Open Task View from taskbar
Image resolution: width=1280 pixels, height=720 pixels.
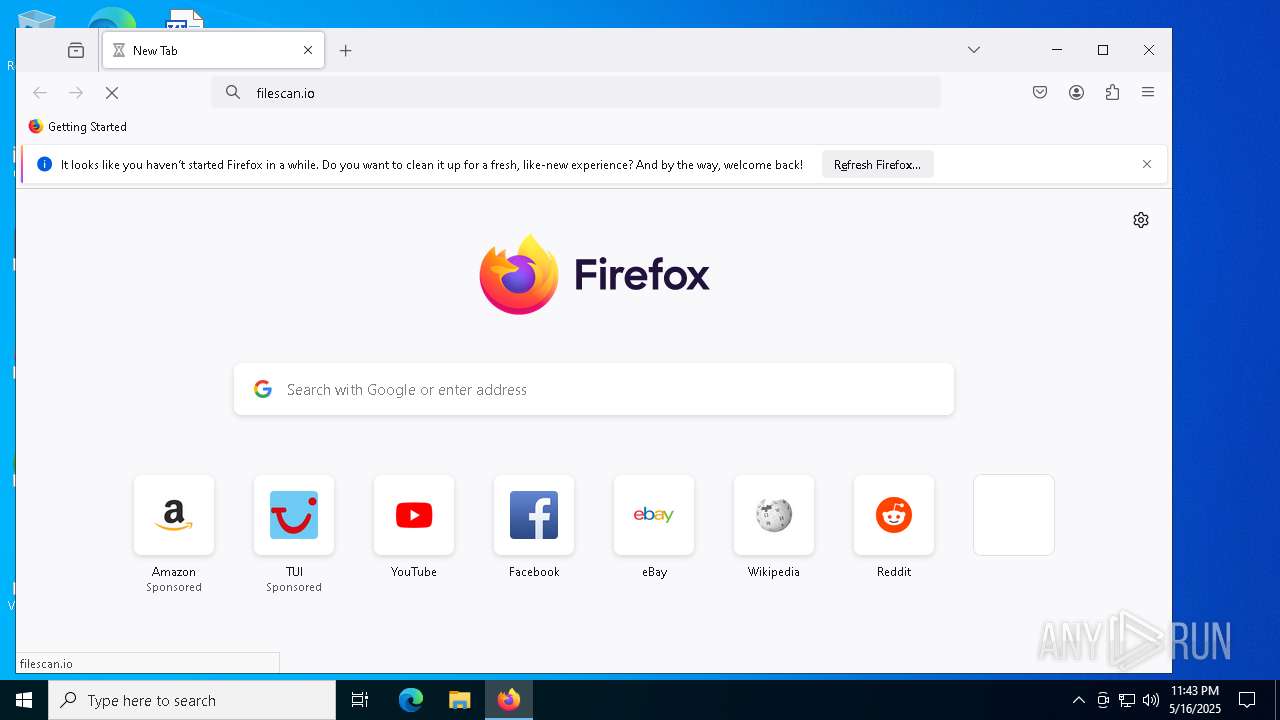360,700
